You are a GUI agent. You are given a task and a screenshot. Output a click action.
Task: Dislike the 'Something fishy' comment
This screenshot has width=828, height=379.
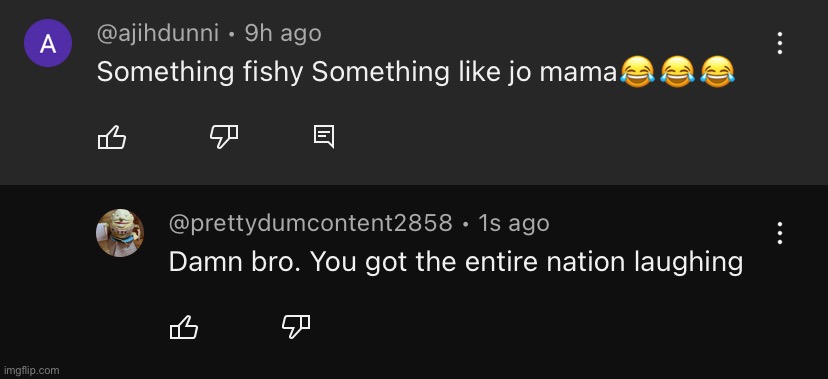[x=224, y=137]
